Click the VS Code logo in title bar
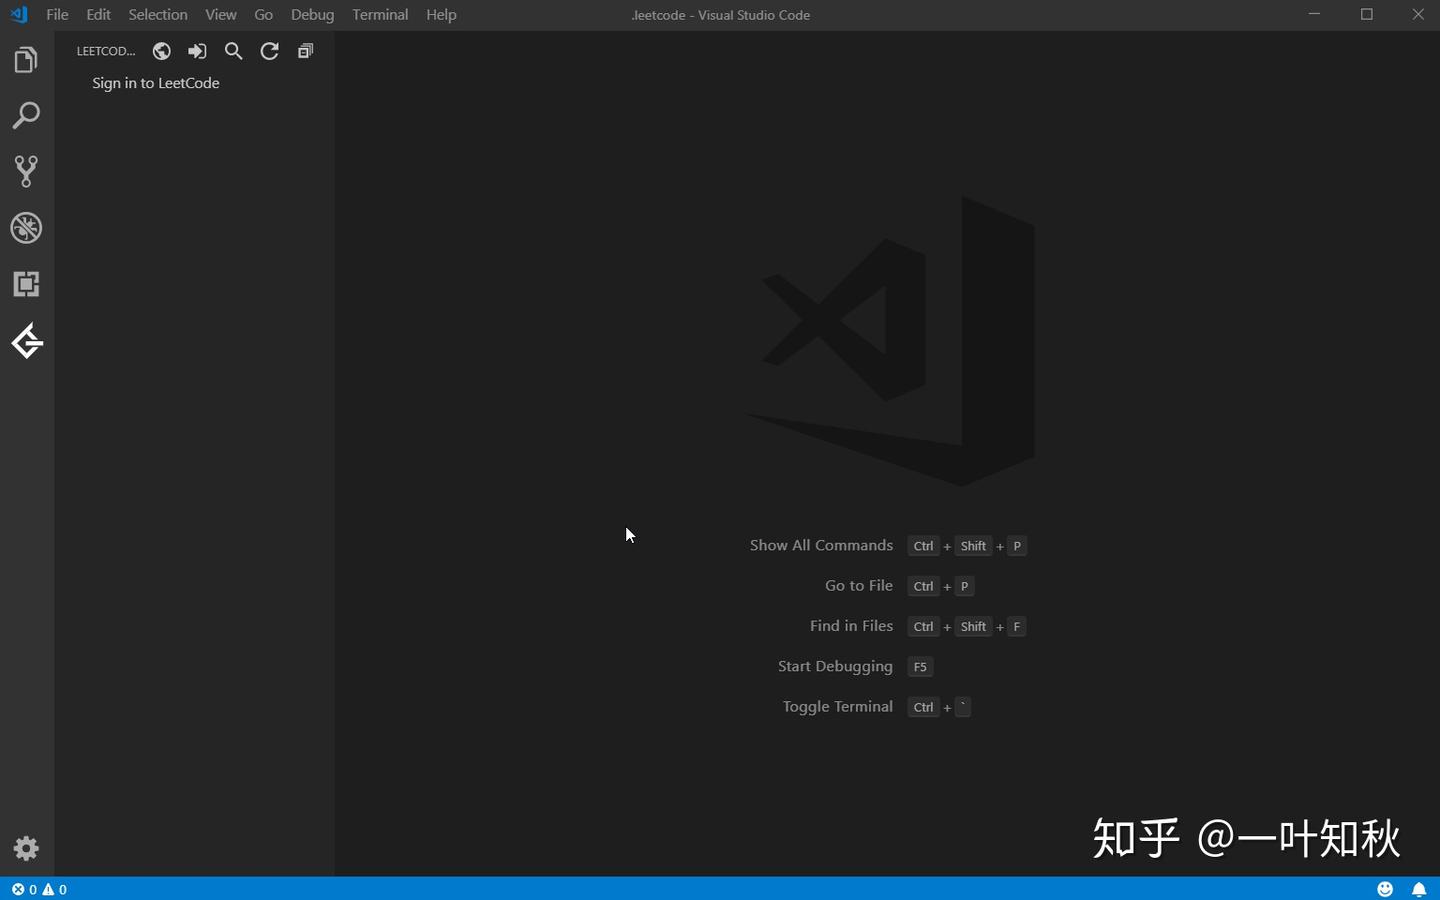Screen dimensions: 1440x900 [x=19, y=15]
